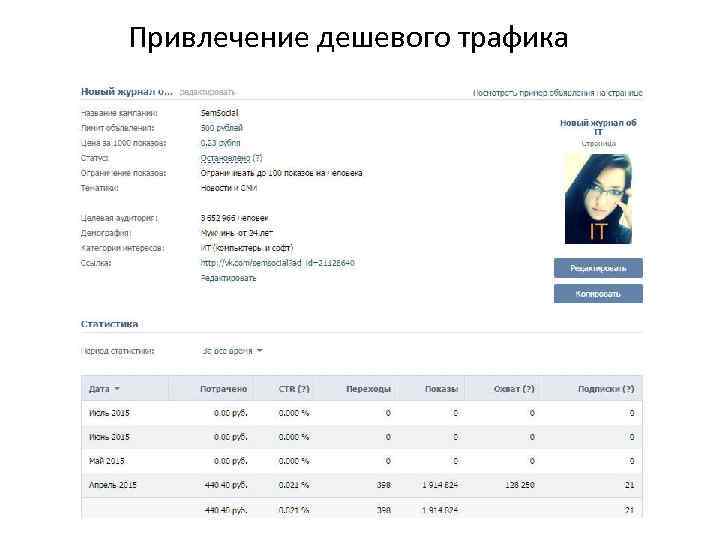Open the ad preview example link
Viewport: 720px width, 540px height.
pyautogui.click(x=557, y=93)
